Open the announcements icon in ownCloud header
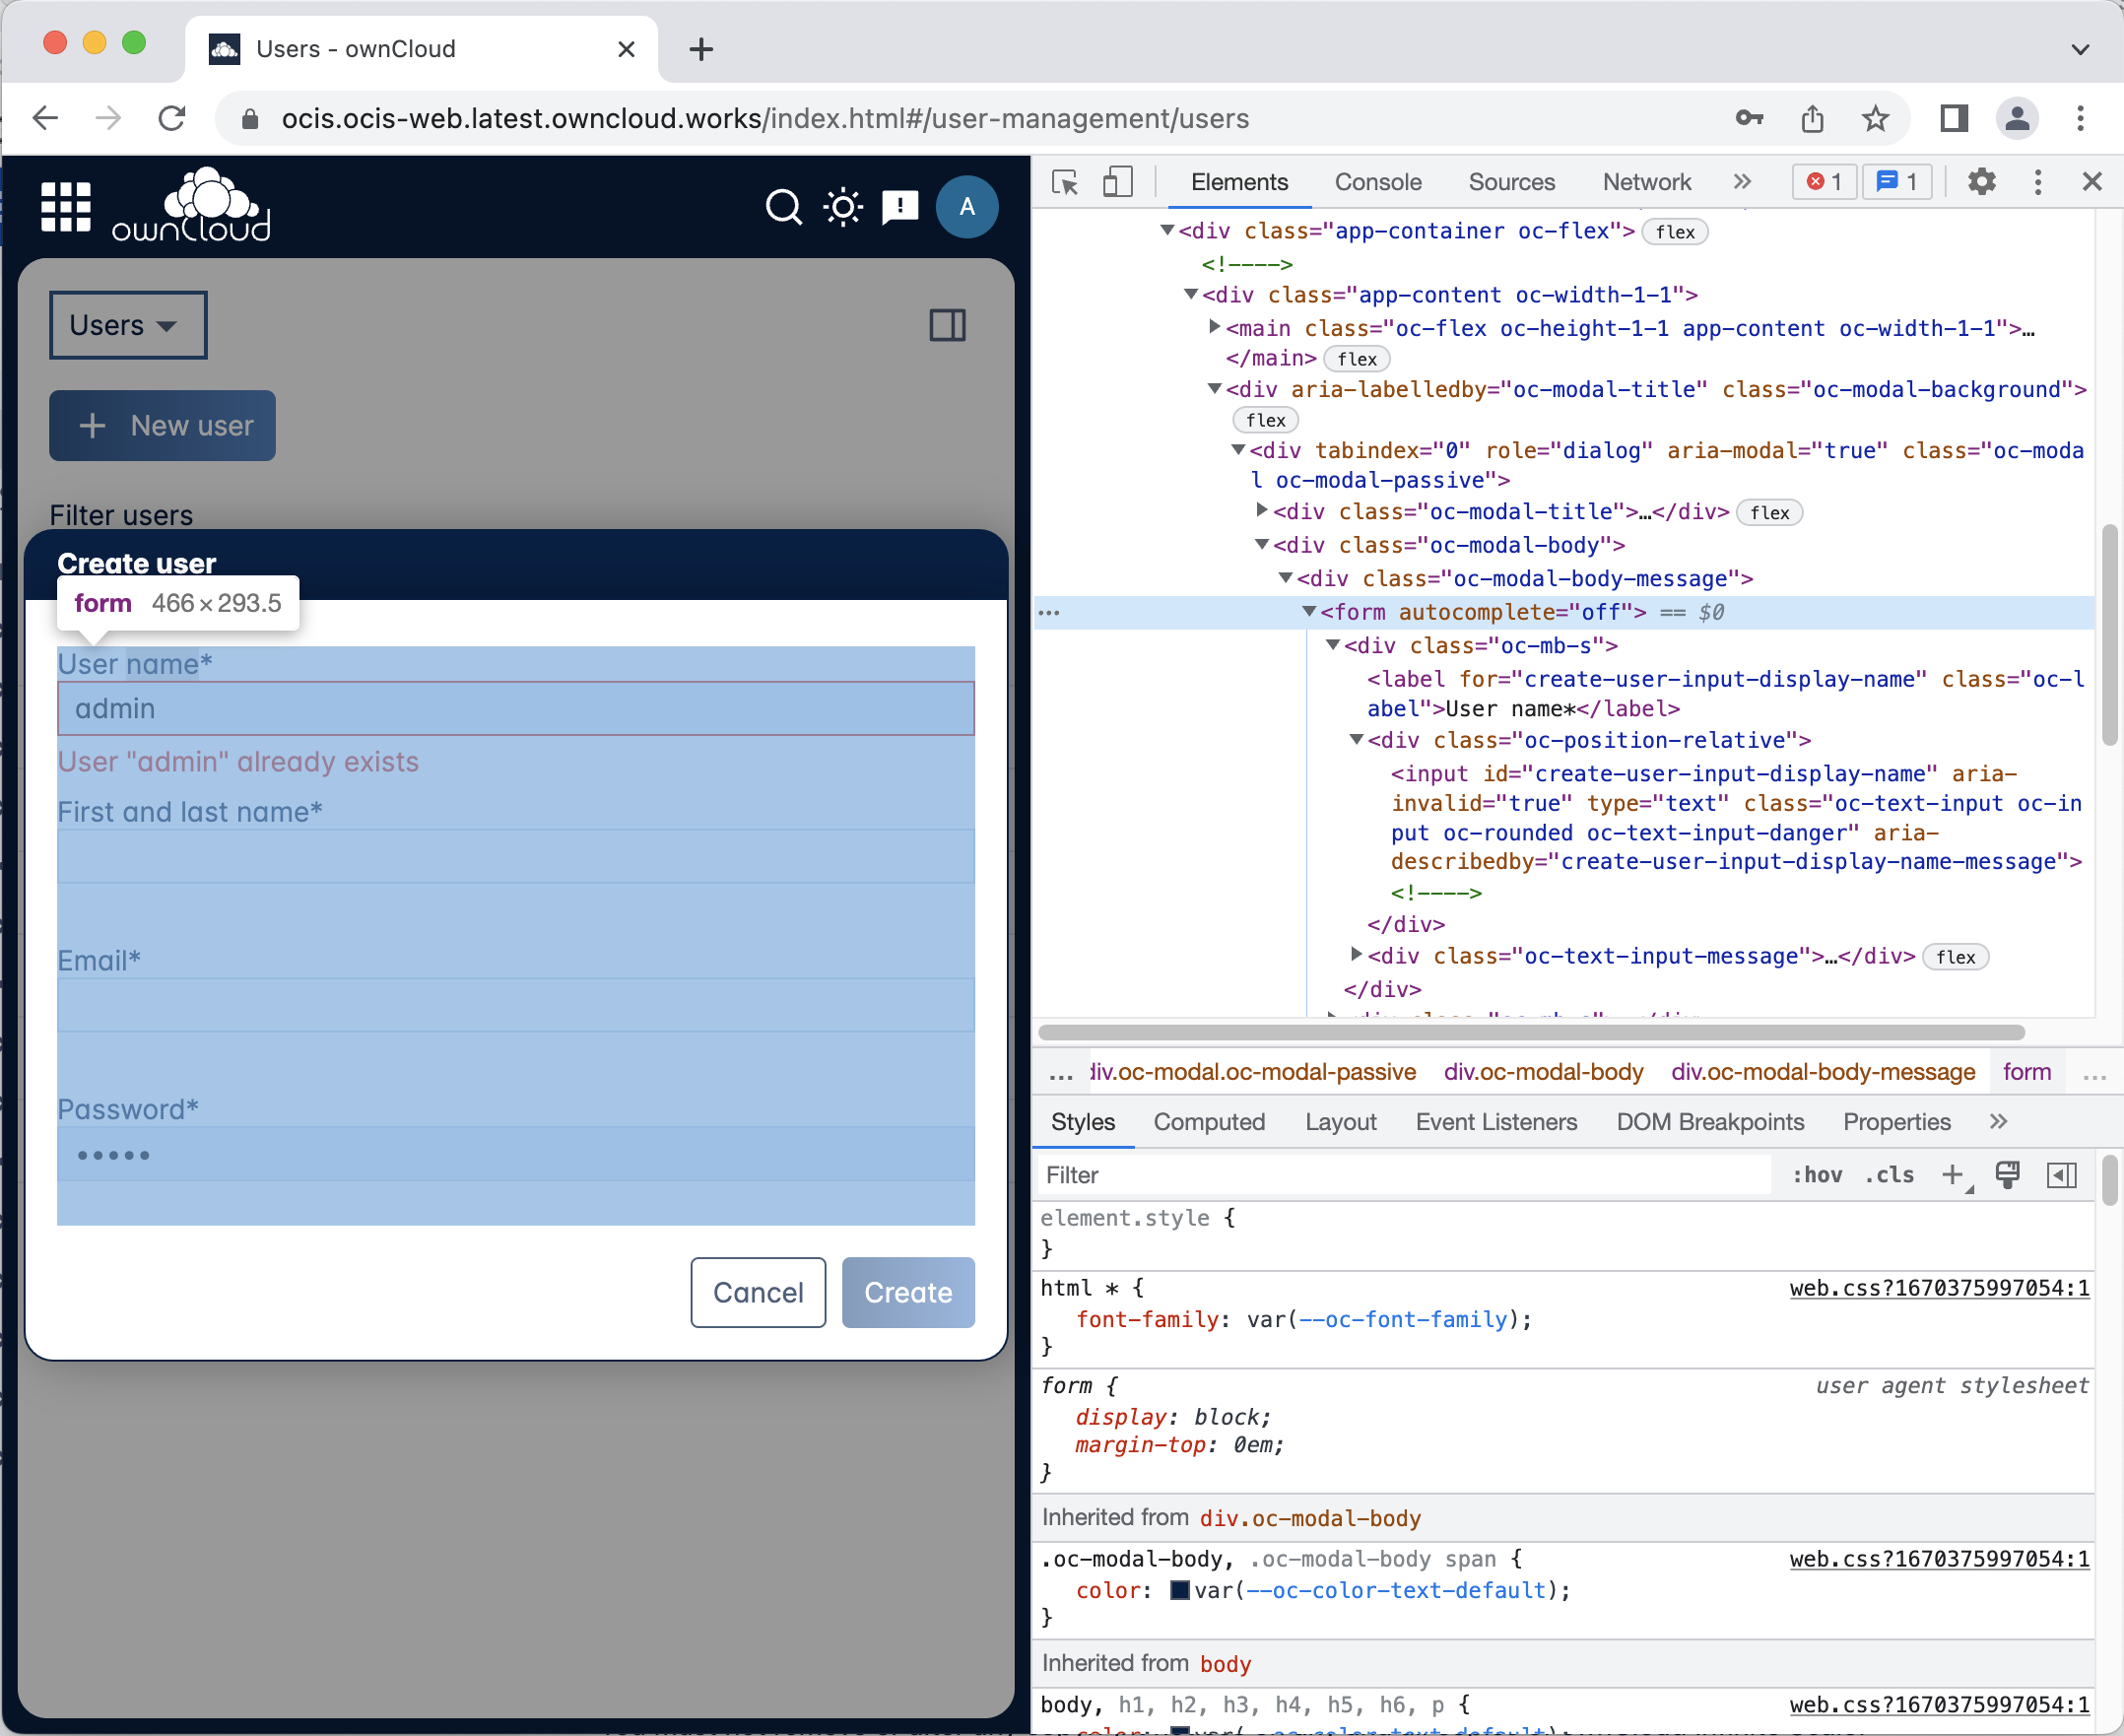Image resolution: width=2124 pixels, height=1736 pixels. [900, 206]
